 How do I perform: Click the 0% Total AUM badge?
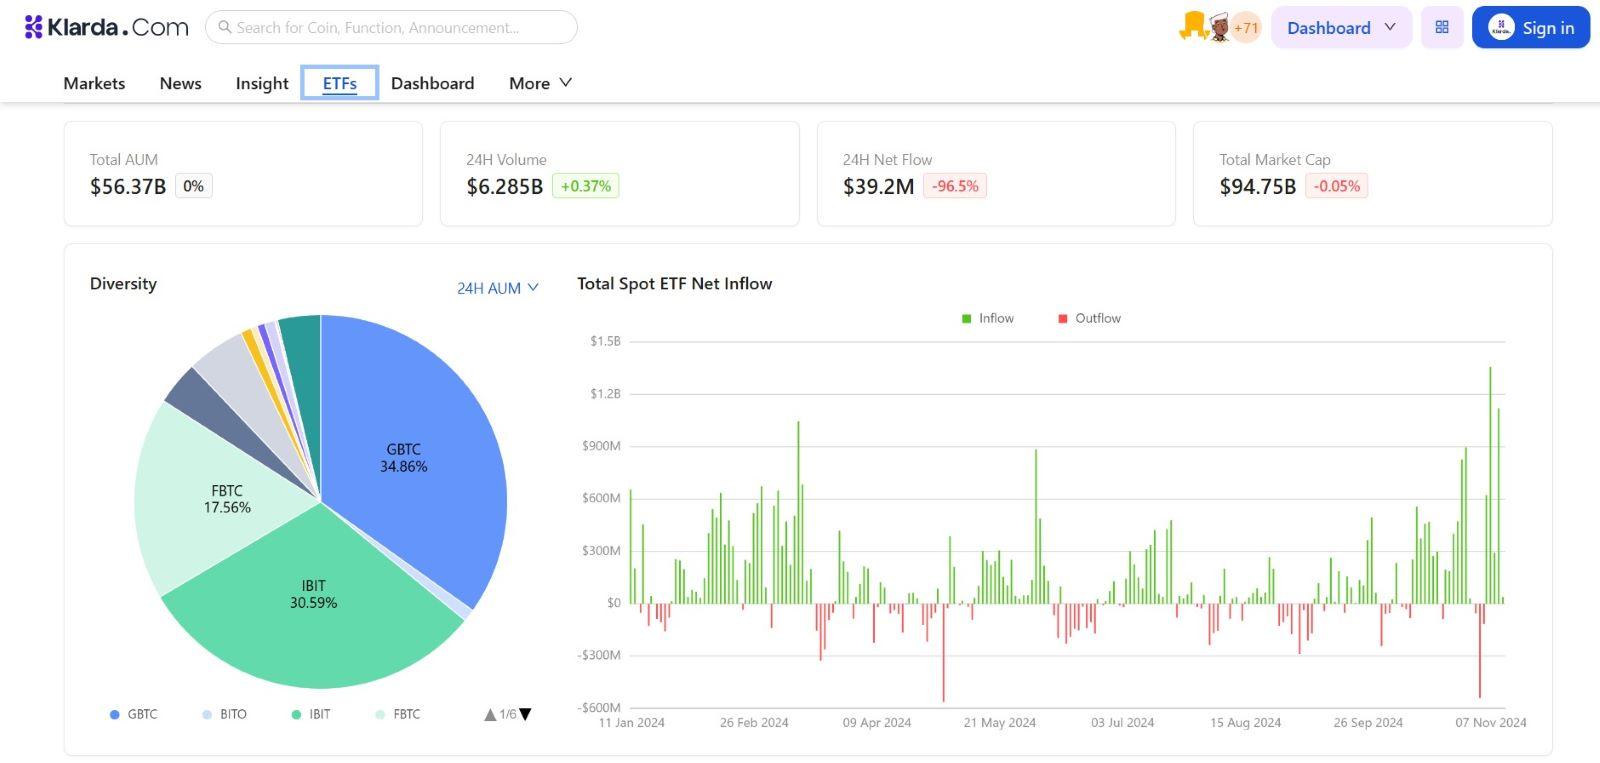coord(194,186)
